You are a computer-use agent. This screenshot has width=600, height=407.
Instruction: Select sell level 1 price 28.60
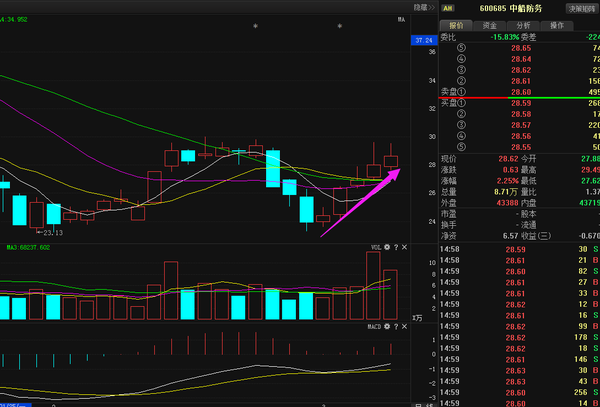click(521, 92)
